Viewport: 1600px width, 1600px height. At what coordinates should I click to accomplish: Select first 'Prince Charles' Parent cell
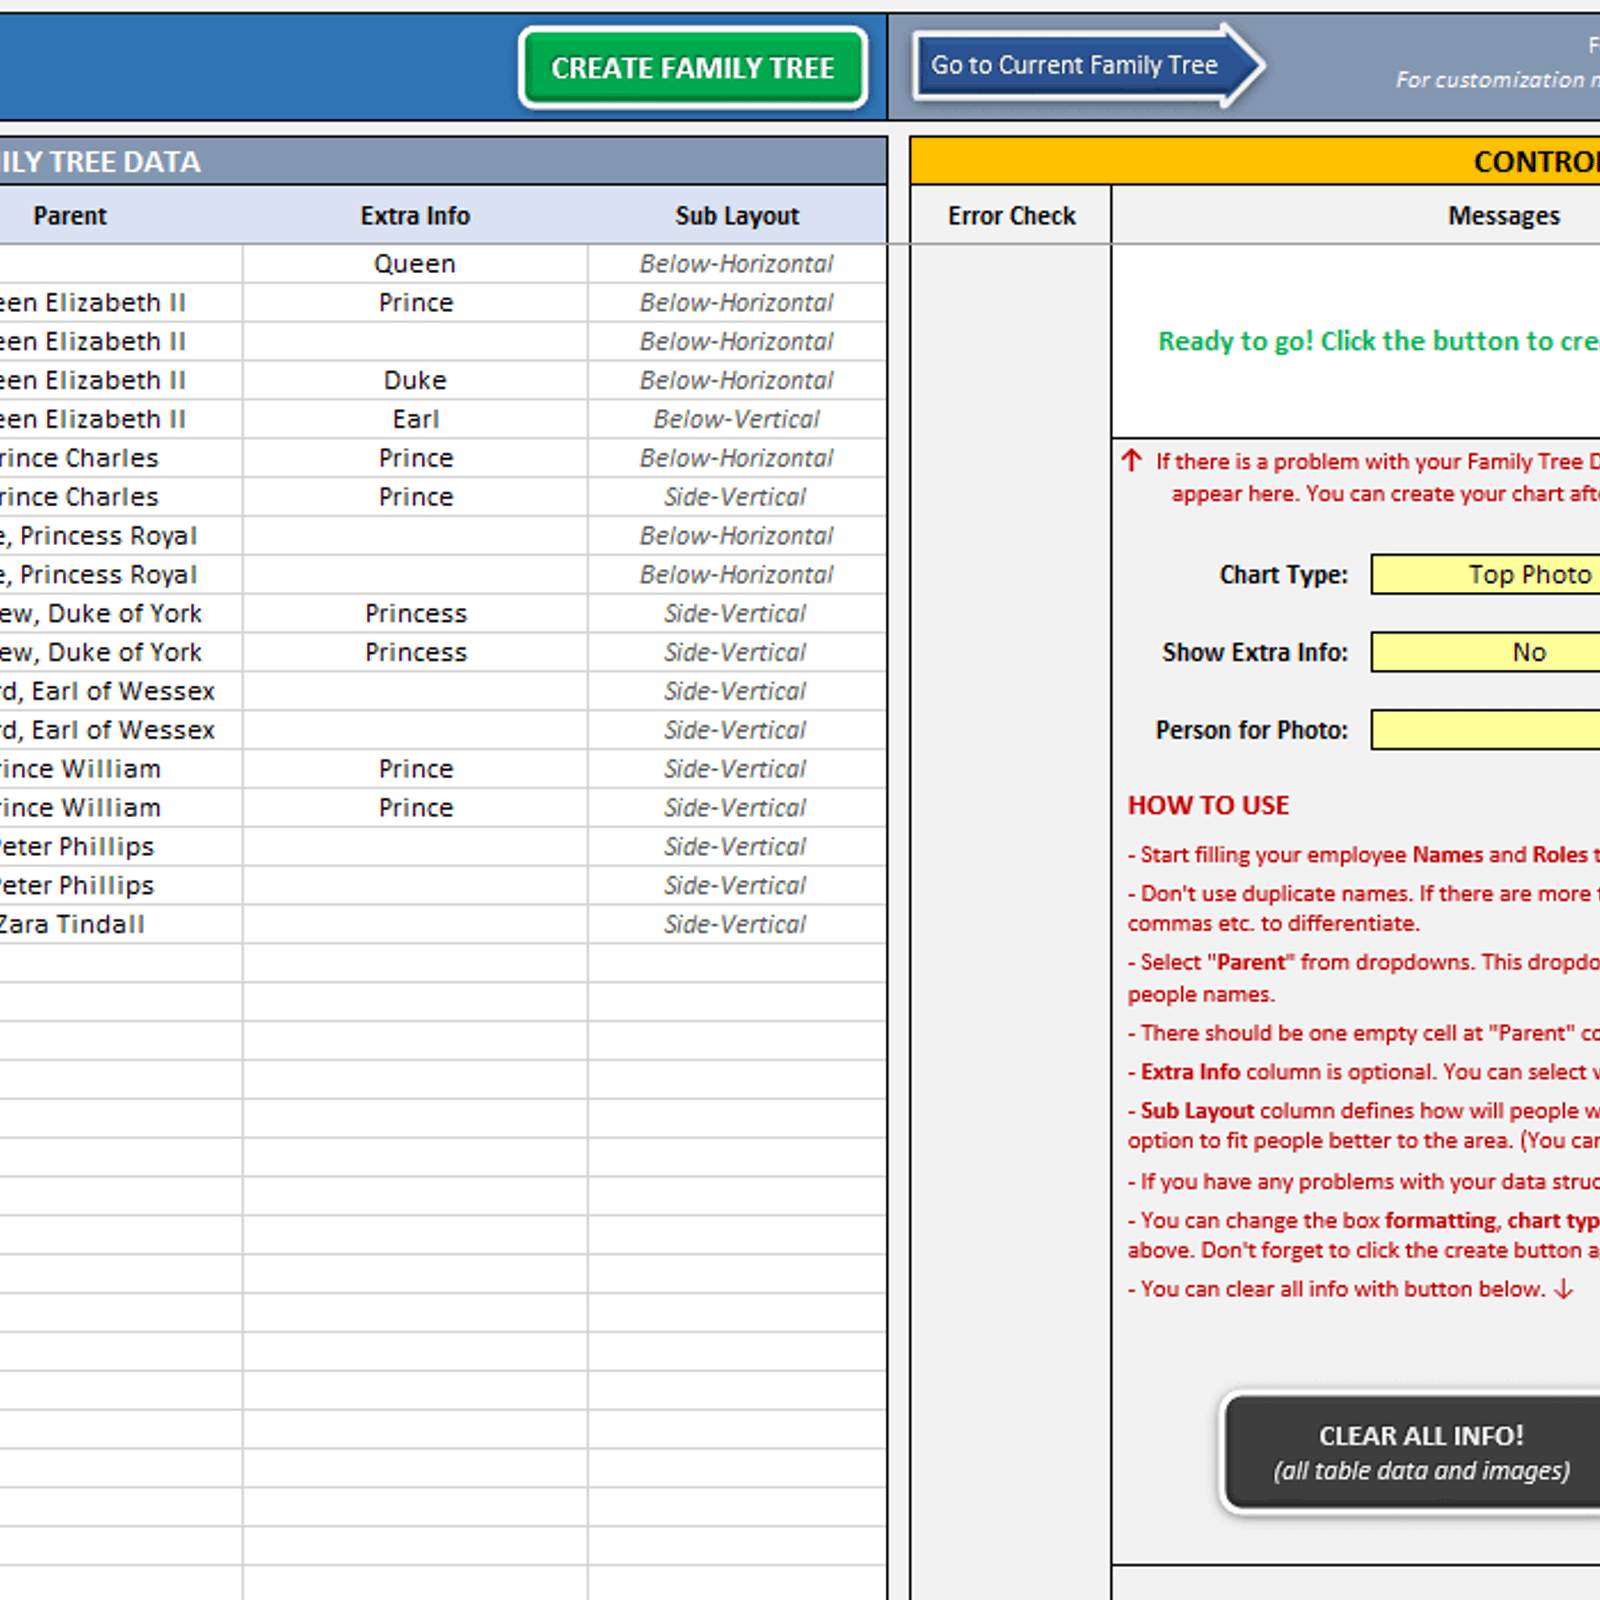120,458
